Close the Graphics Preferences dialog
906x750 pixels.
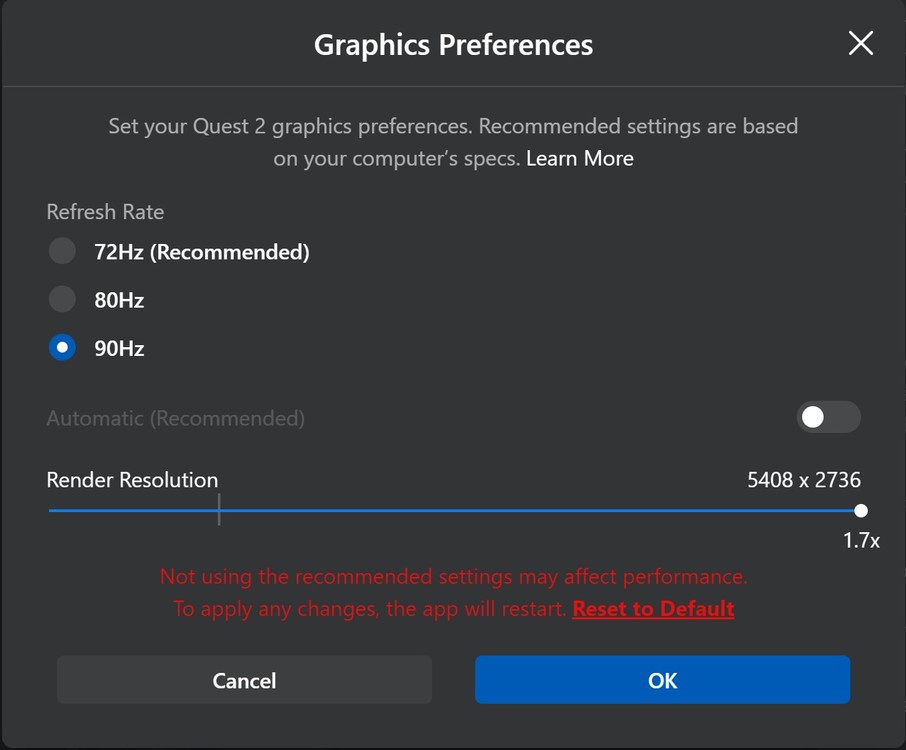tap(860, 43)
